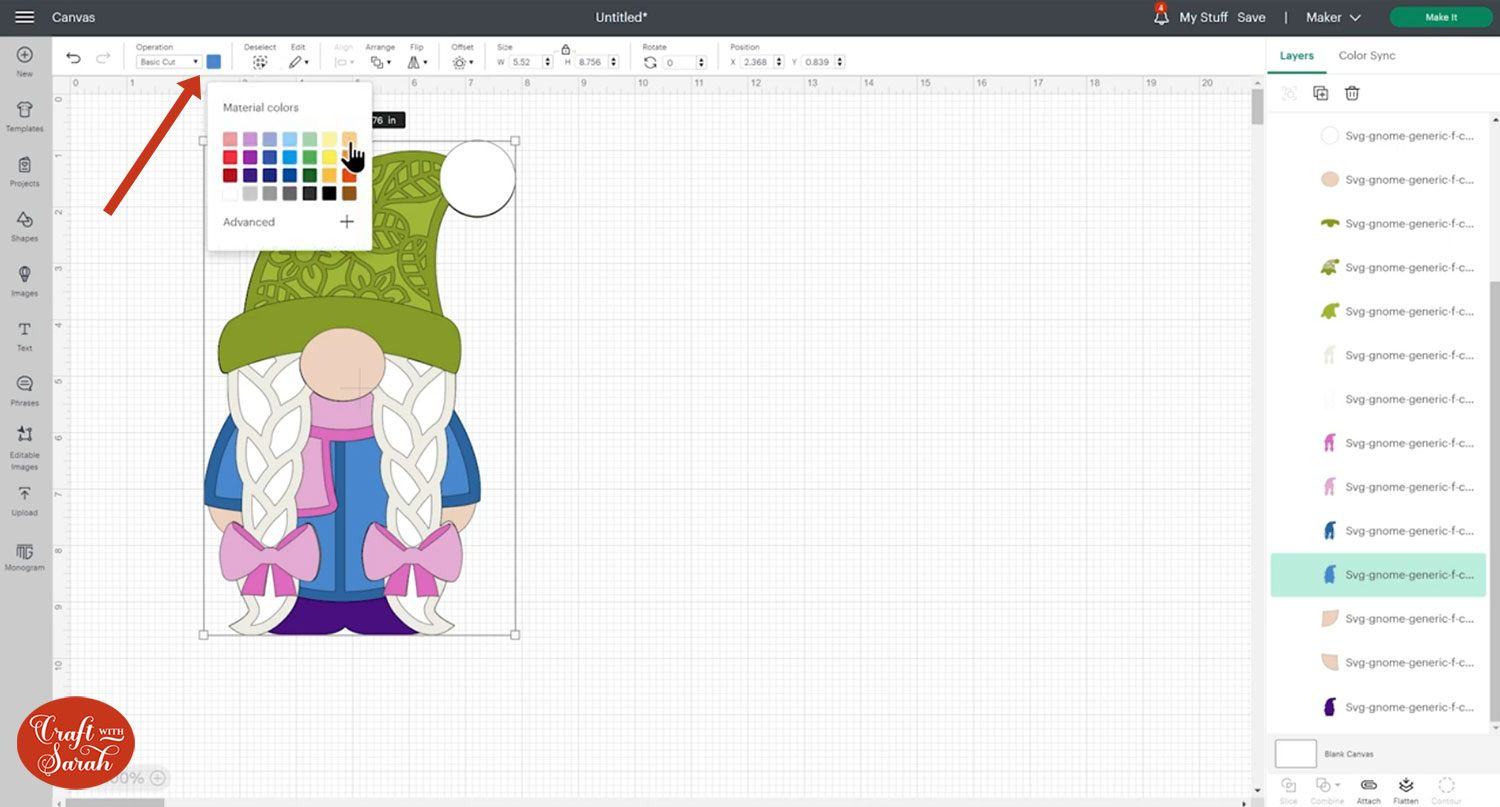The height and width of the screenshot is (807, 1500).
Task: Pick the black material color swatch
Action: [x=329, y=193]
